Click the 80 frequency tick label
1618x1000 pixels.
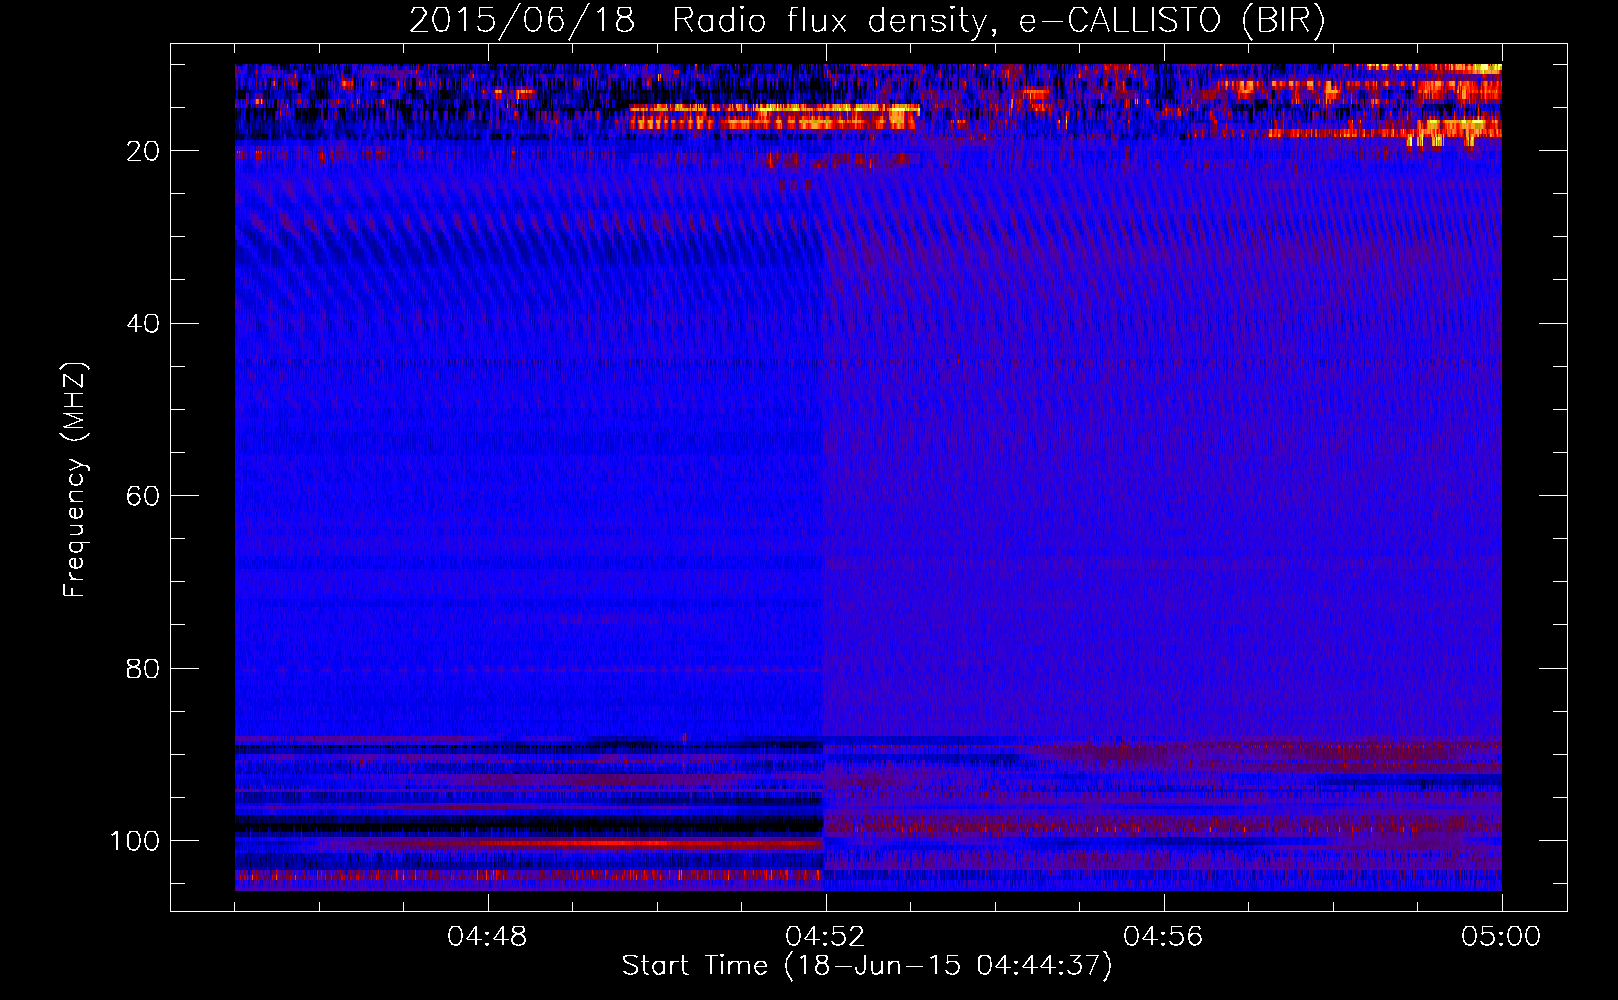point(143,669)
